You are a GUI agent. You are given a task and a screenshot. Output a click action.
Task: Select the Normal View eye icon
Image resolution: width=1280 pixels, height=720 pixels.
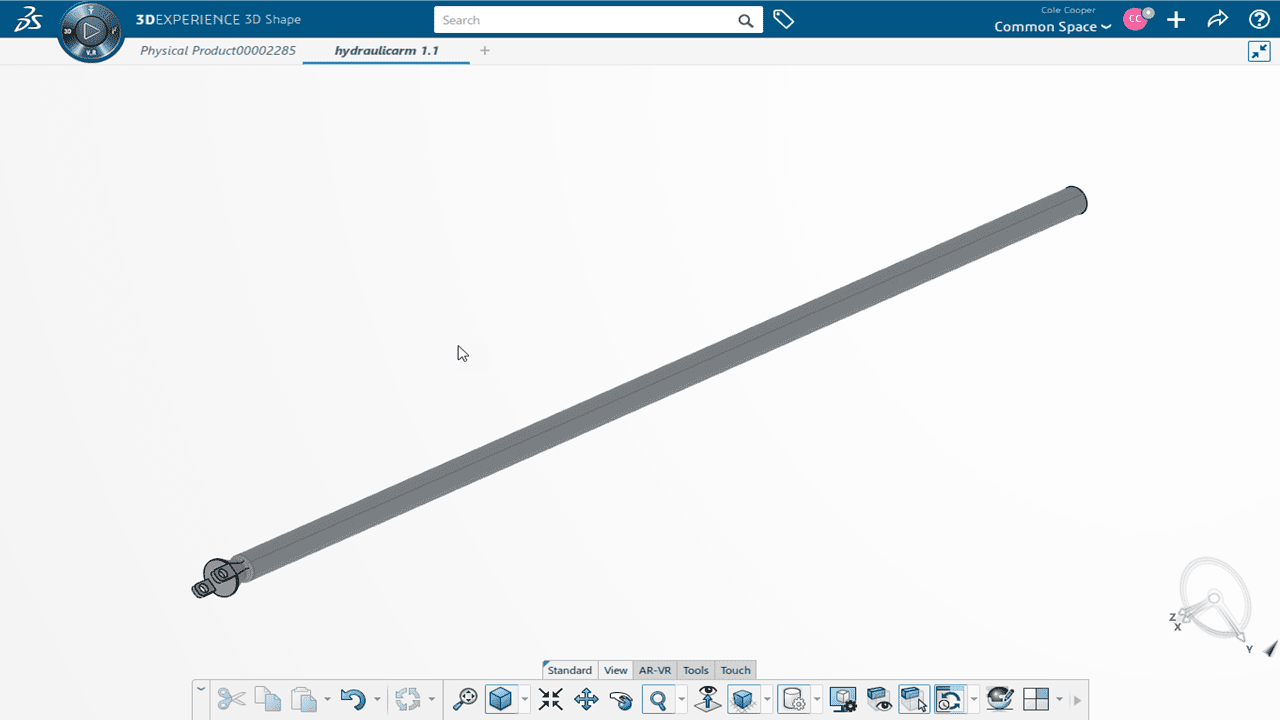tap(708, 699)
